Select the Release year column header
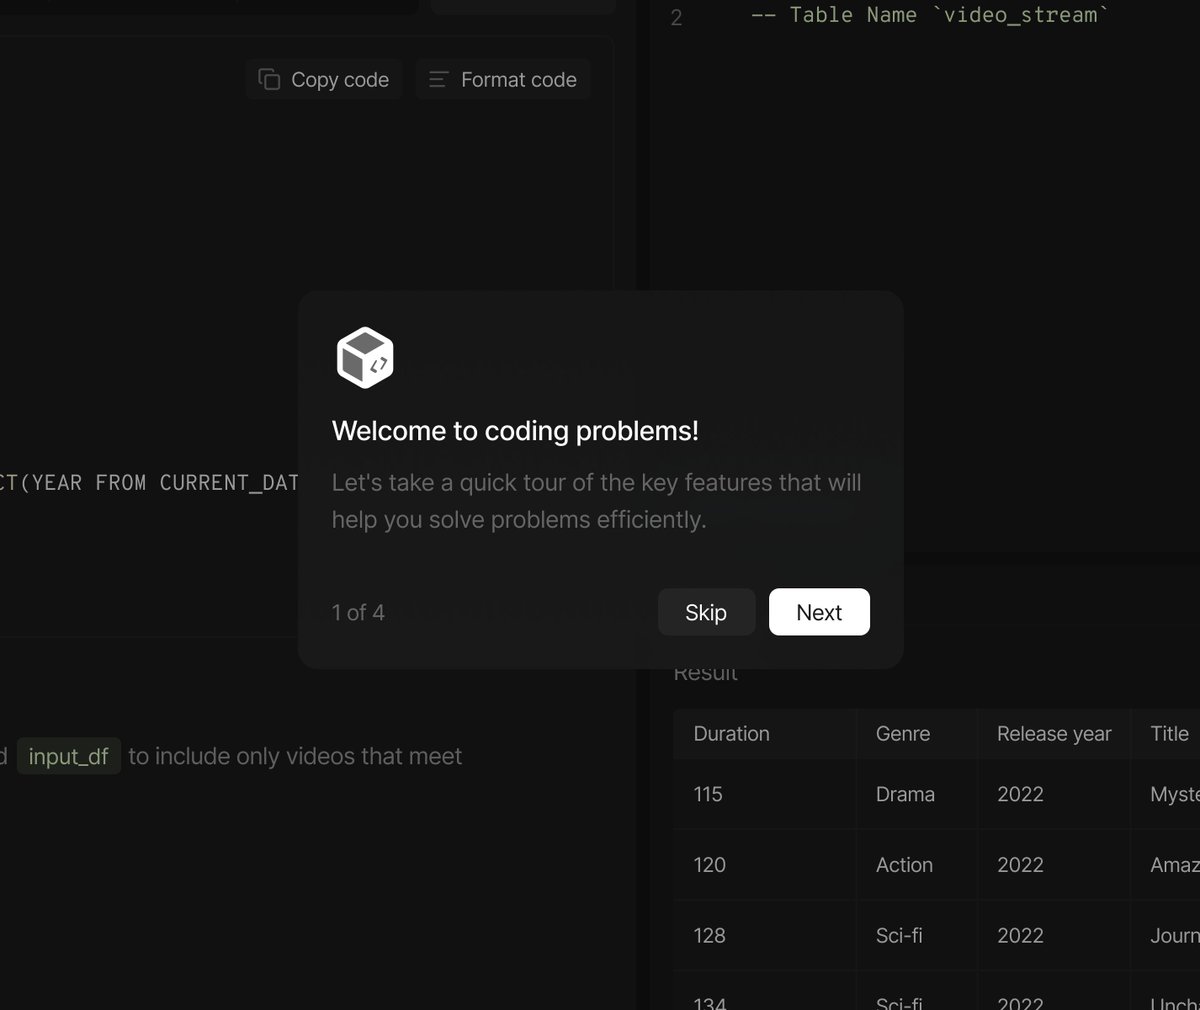This screenshot has height=1010, width=1200. 1054,733
